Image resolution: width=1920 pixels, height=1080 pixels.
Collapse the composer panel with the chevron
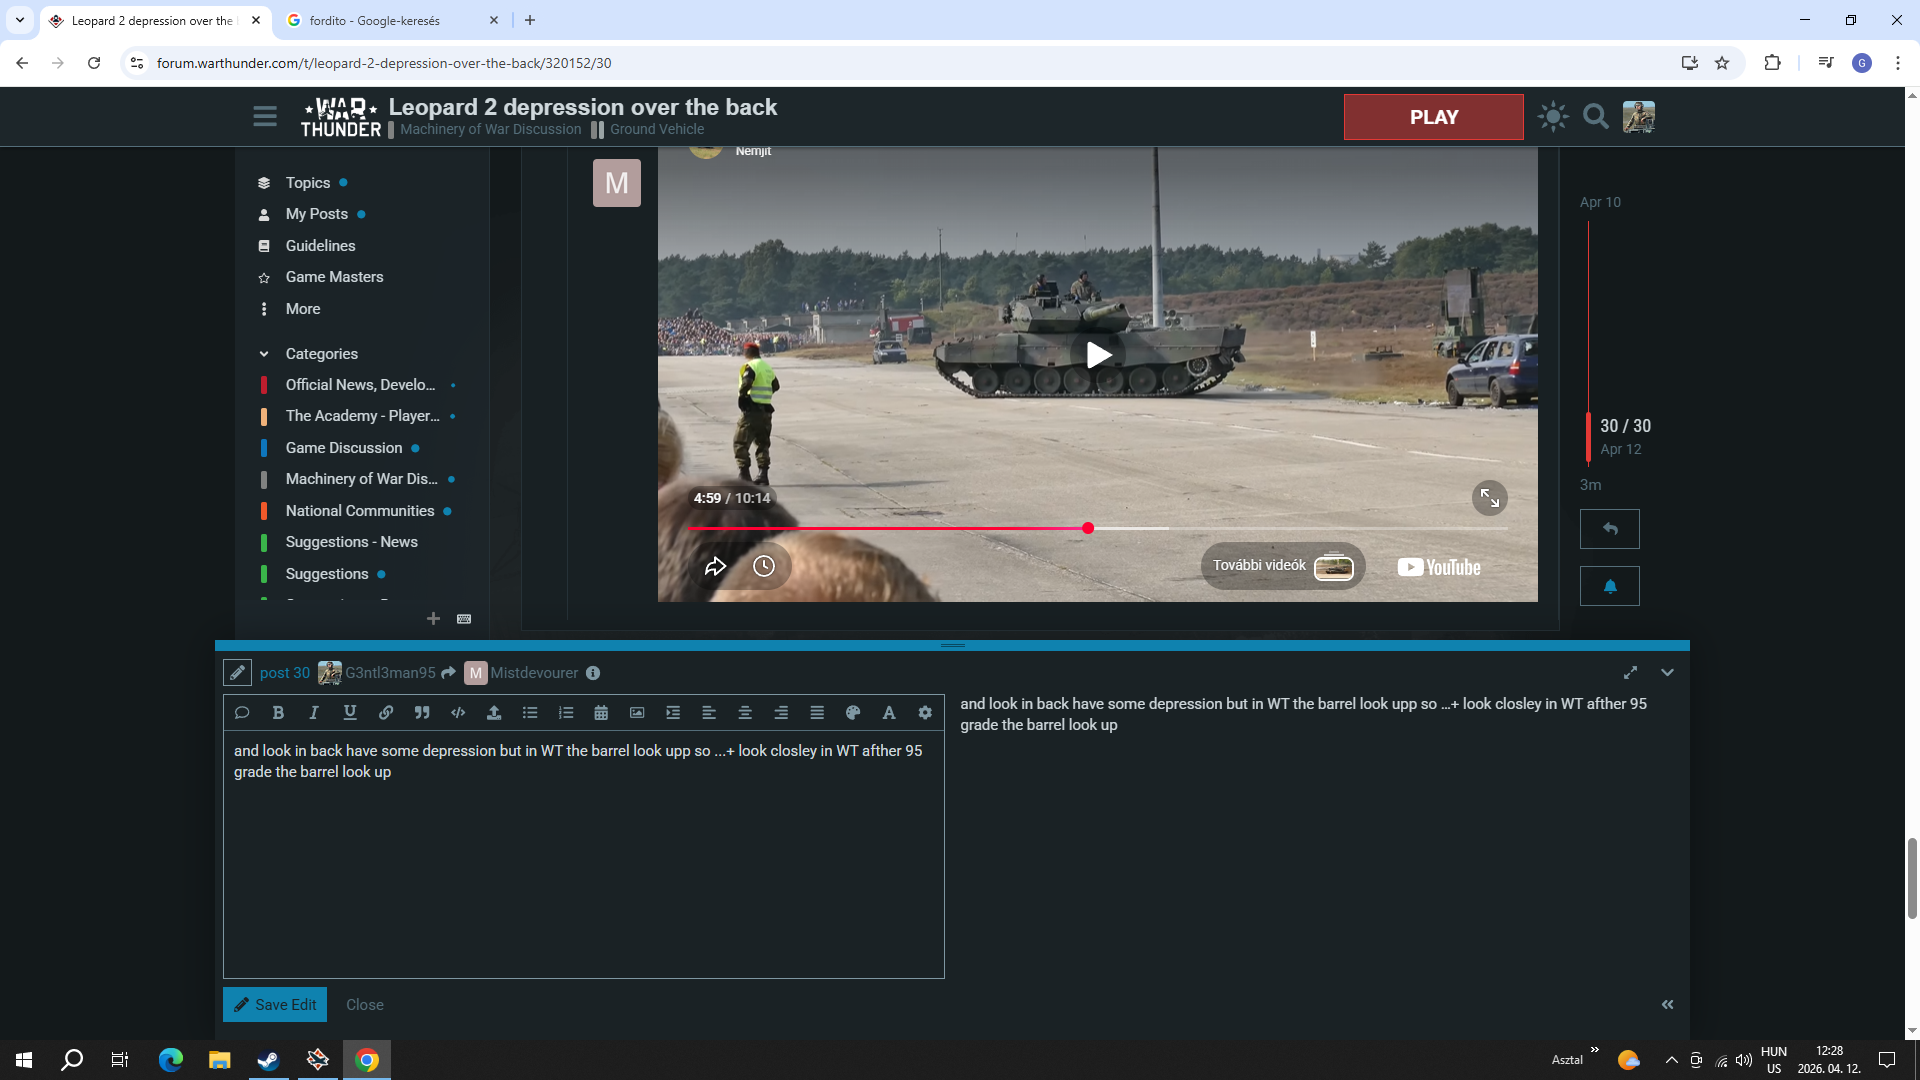[1667, 673]
